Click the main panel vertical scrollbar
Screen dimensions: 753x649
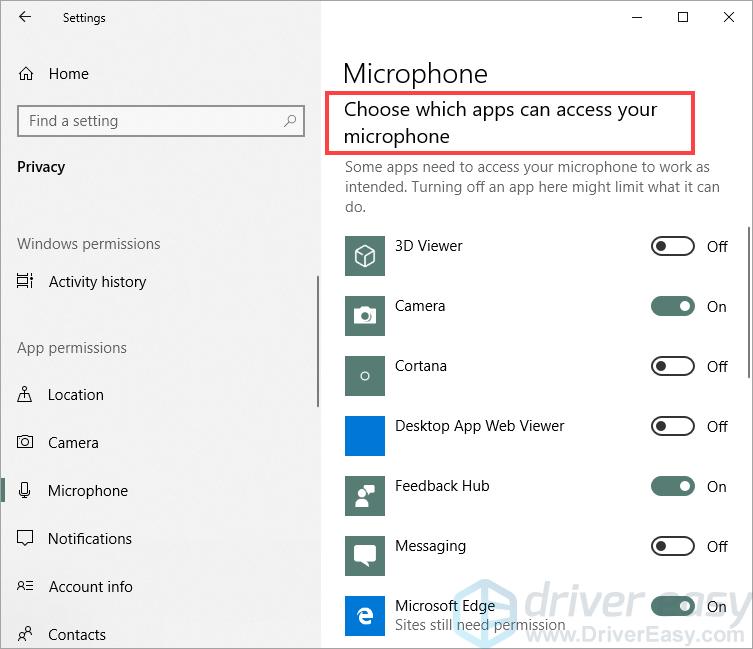click(749, 303)
